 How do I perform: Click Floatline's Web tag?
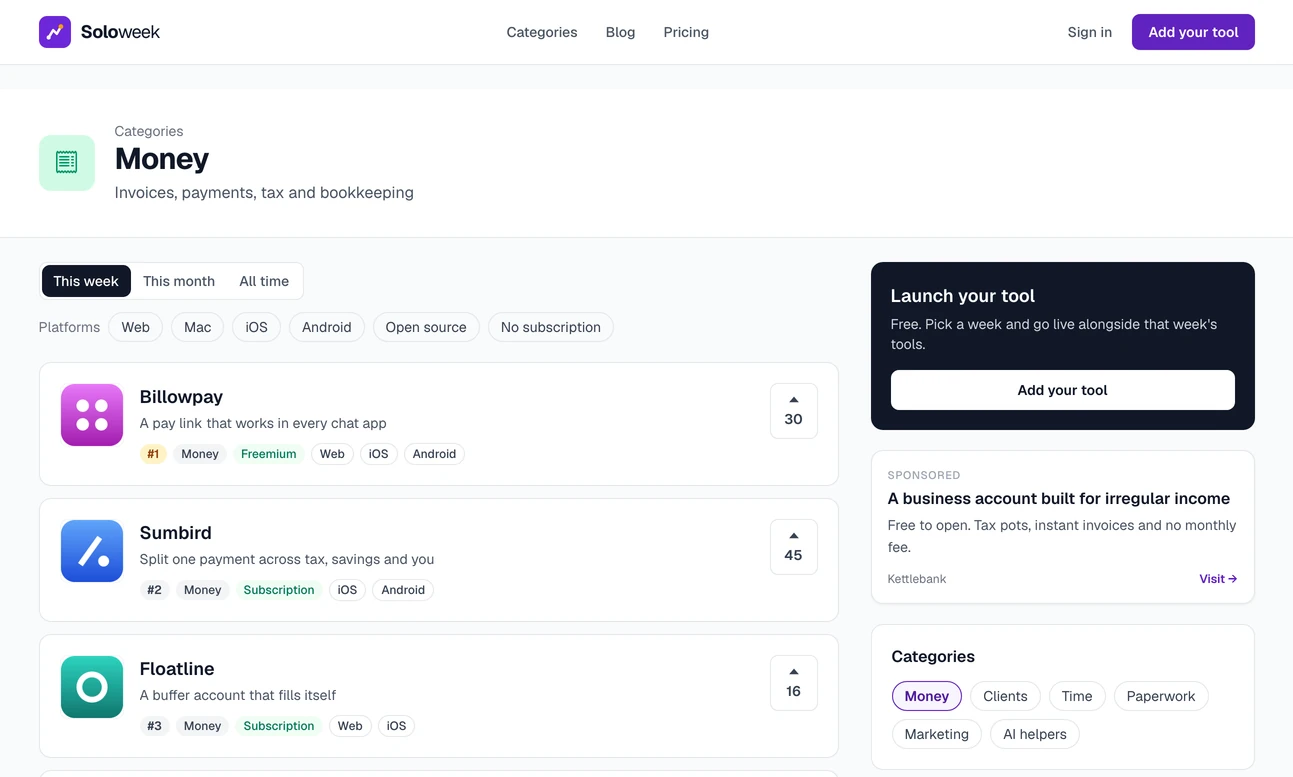350,726
